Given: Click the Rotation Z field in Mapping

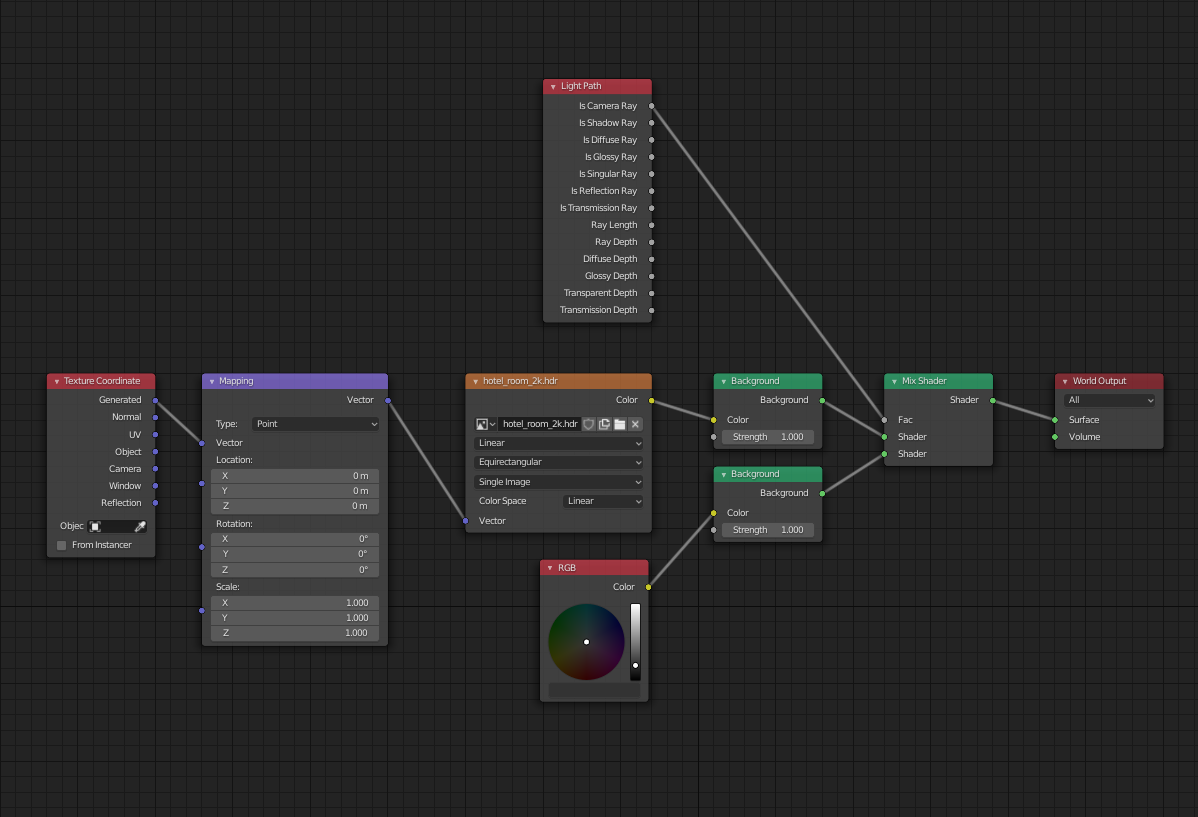Looking at the screenshot, I should tap(295, 570).
